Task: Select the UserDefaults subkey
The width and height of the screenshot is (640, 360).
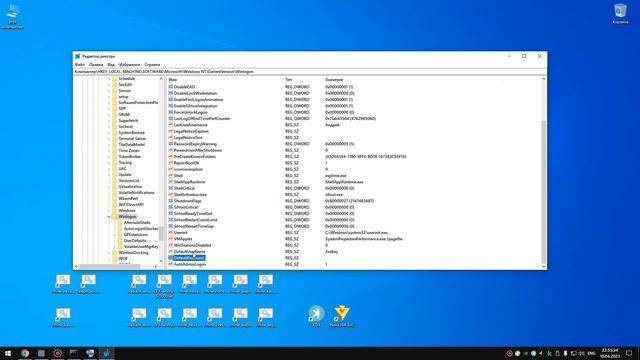Action: click(x=135, y=241)
